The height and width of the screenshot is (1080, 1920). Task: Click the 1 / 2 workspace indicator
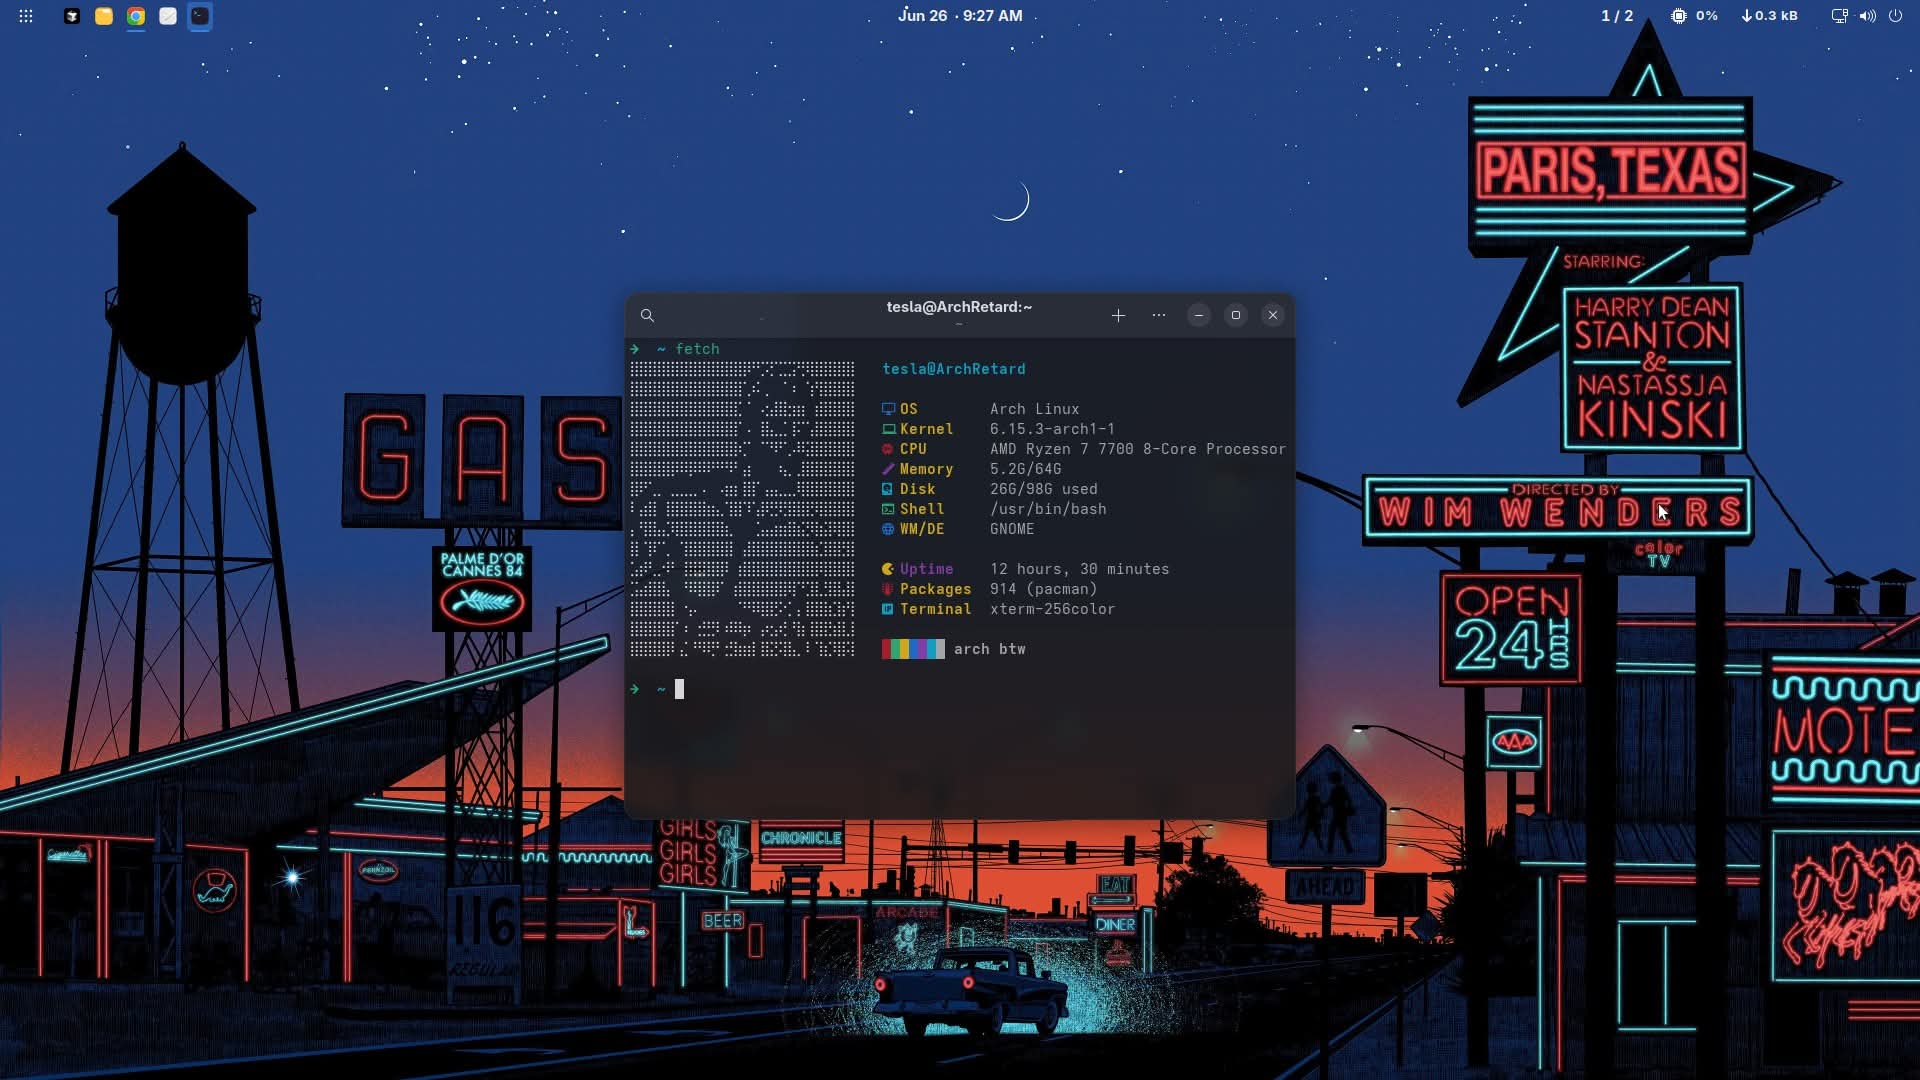pos(1617,16)
